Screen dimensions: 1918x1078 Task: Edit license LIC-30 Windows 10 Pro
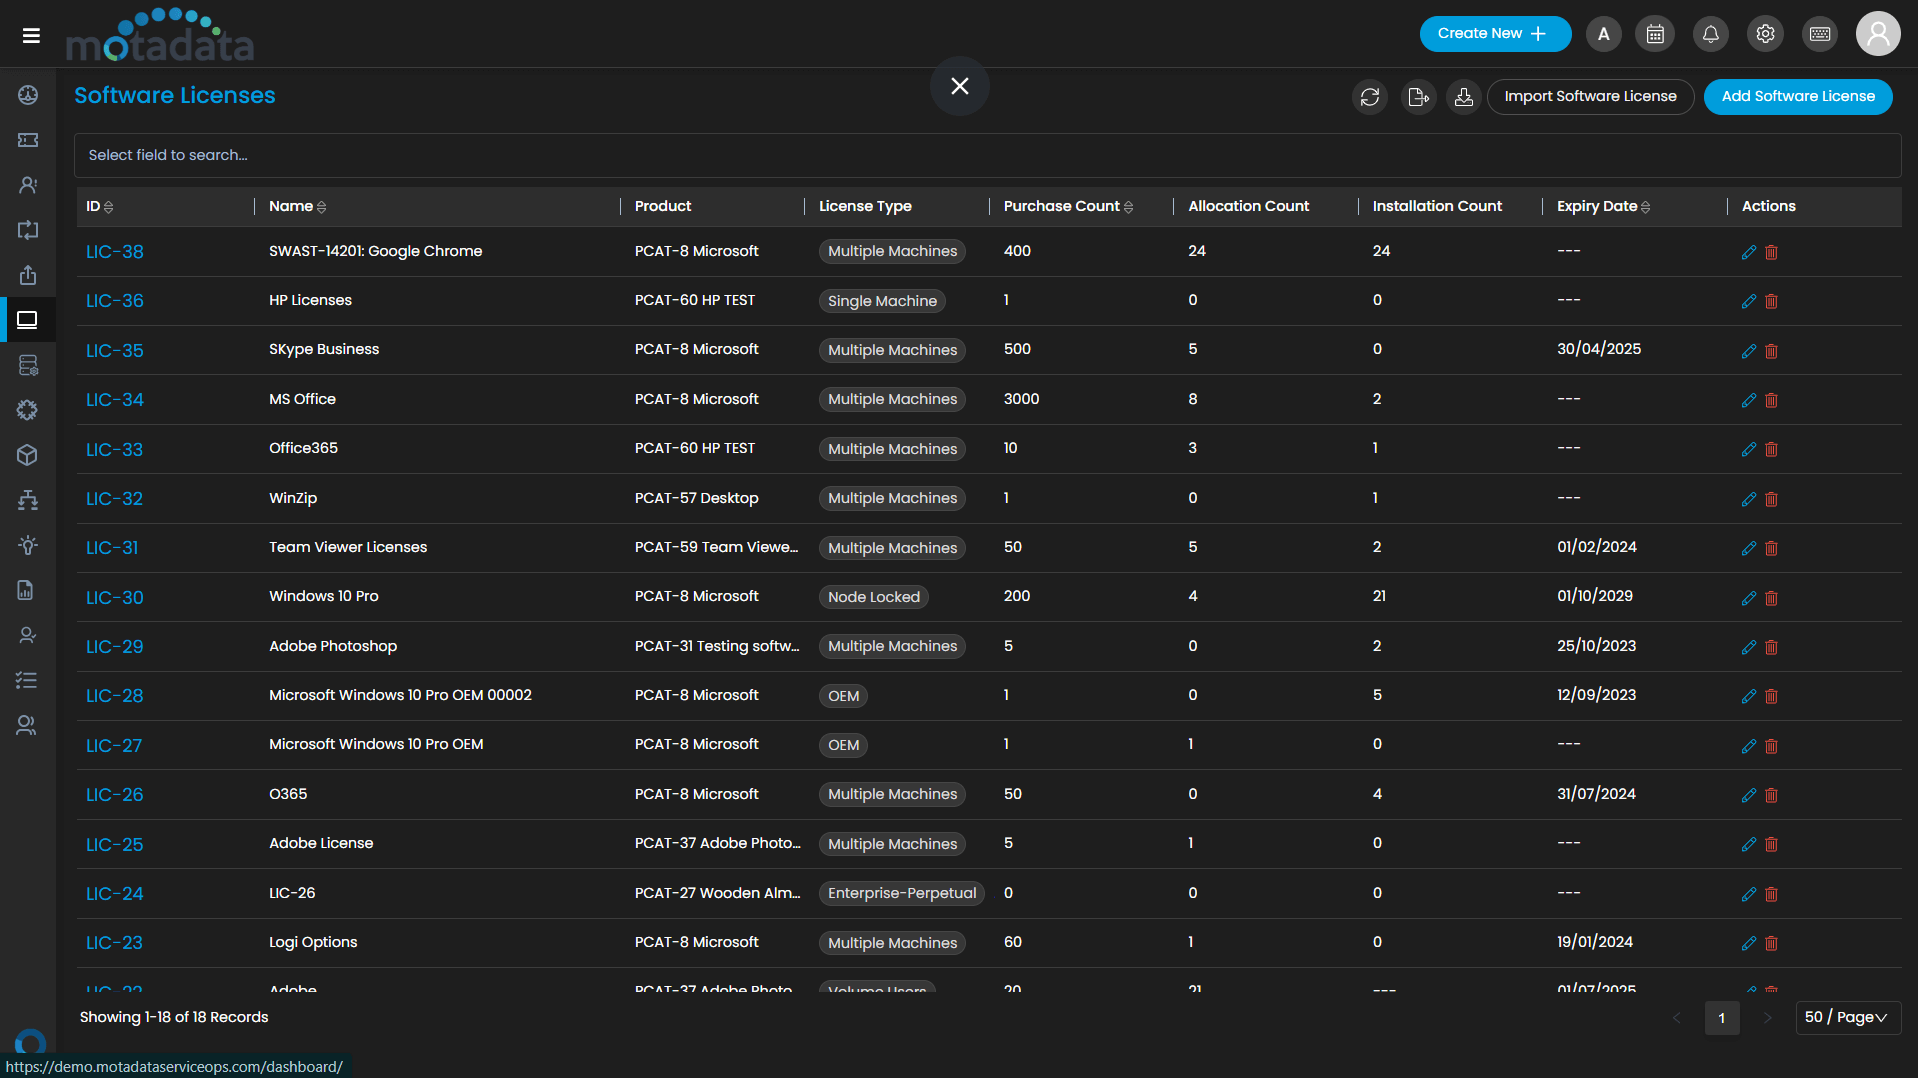[x=1749, y=598]
